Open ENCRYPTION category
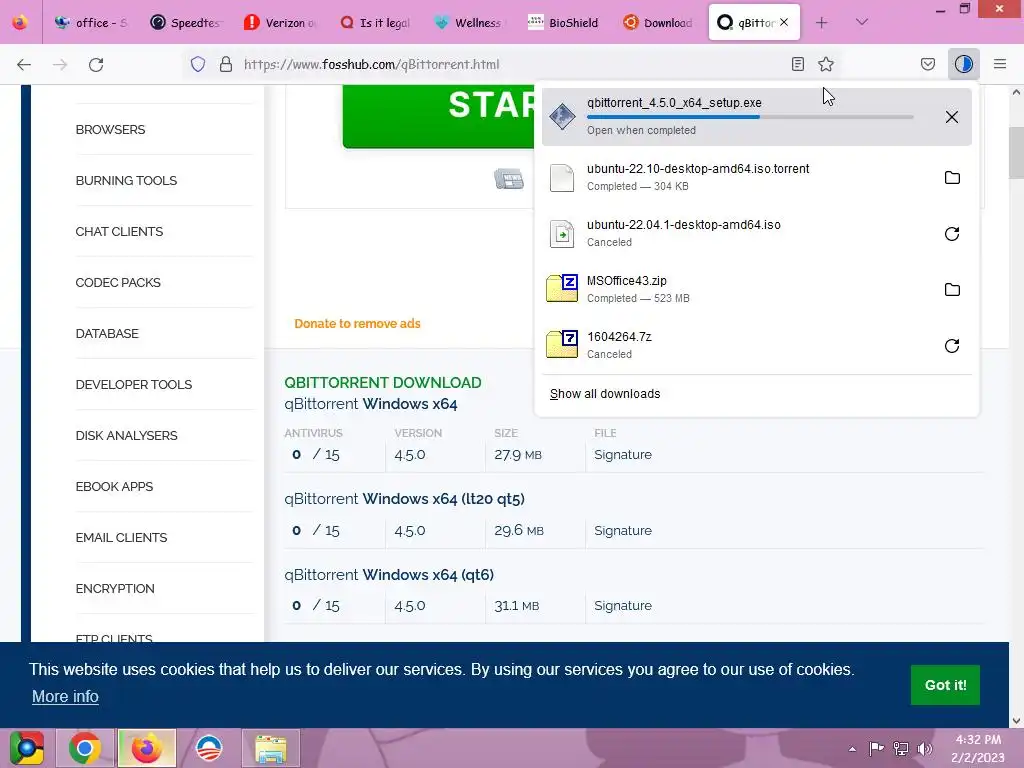Screen dimensions: 1024x768 115,588
